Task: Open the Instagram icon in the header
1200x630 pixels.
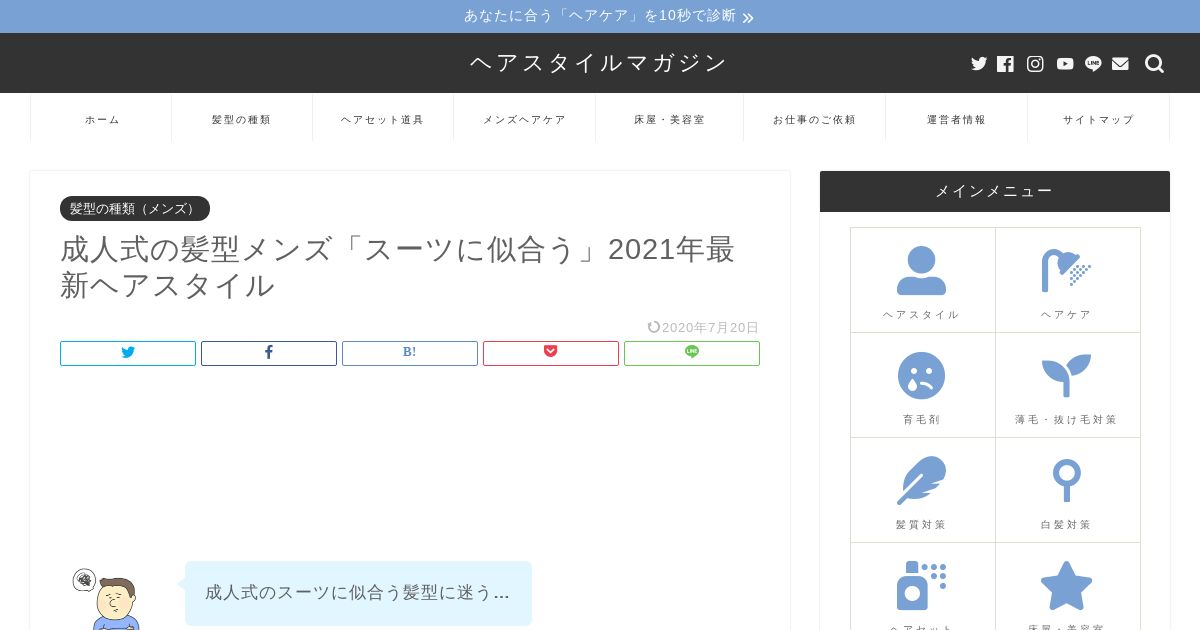Action: 1035,64
